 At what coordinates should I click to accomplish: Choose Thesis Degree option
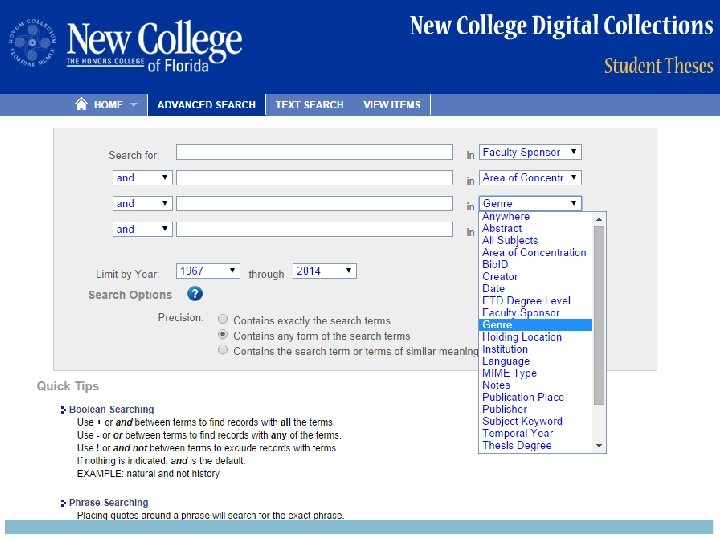[x=535, y=445]
